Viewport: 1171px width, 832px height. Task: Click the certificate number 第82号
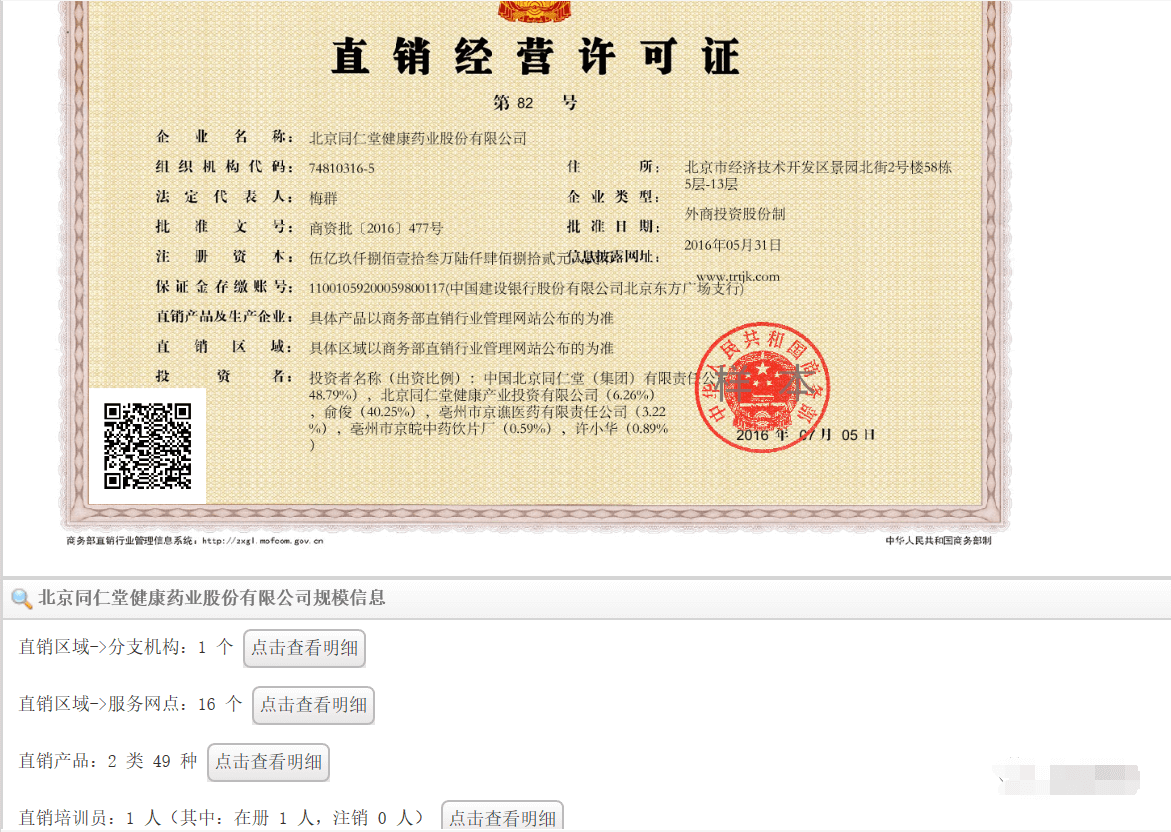[x=535, y=103]
